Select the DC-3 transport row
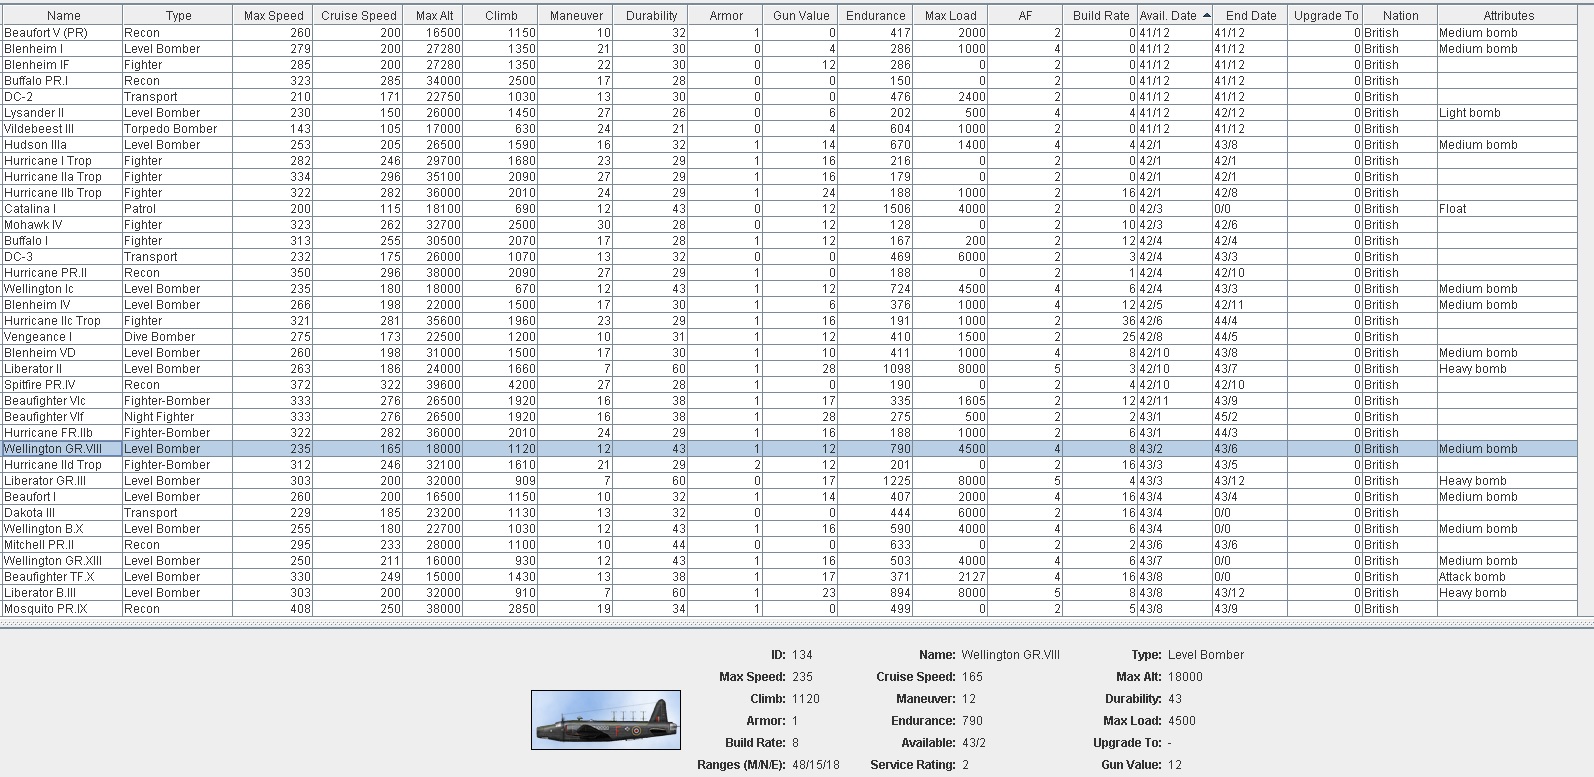Screen dimensions: 1594x777 tap(790, 257)
